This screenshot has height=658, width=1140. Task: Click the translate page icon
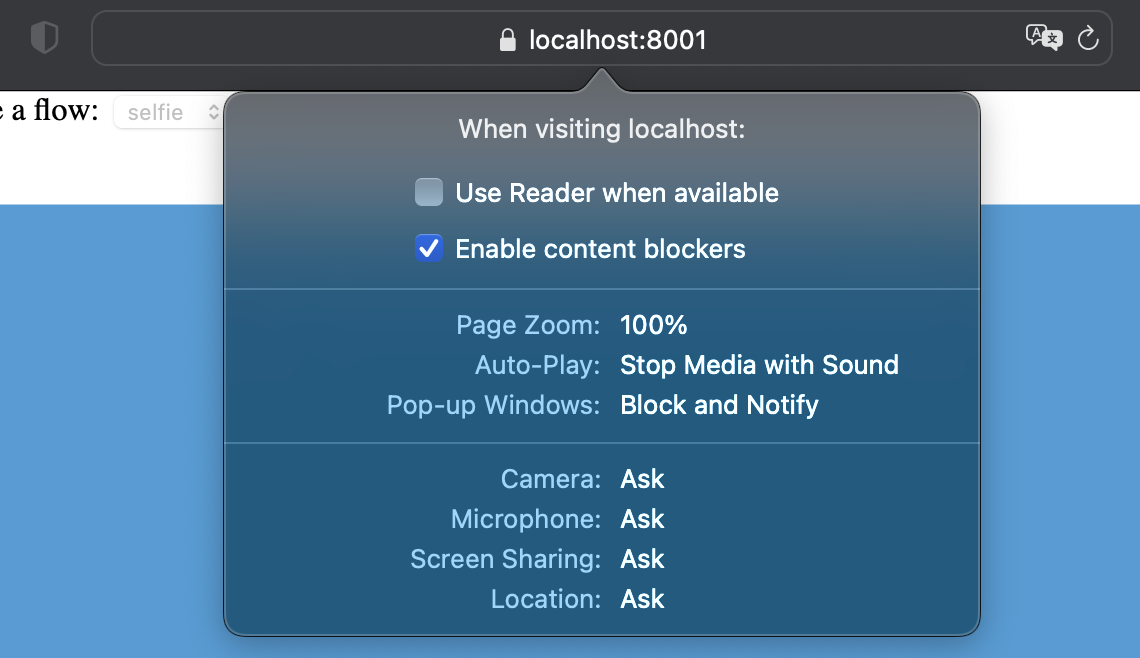[1043, 37]
